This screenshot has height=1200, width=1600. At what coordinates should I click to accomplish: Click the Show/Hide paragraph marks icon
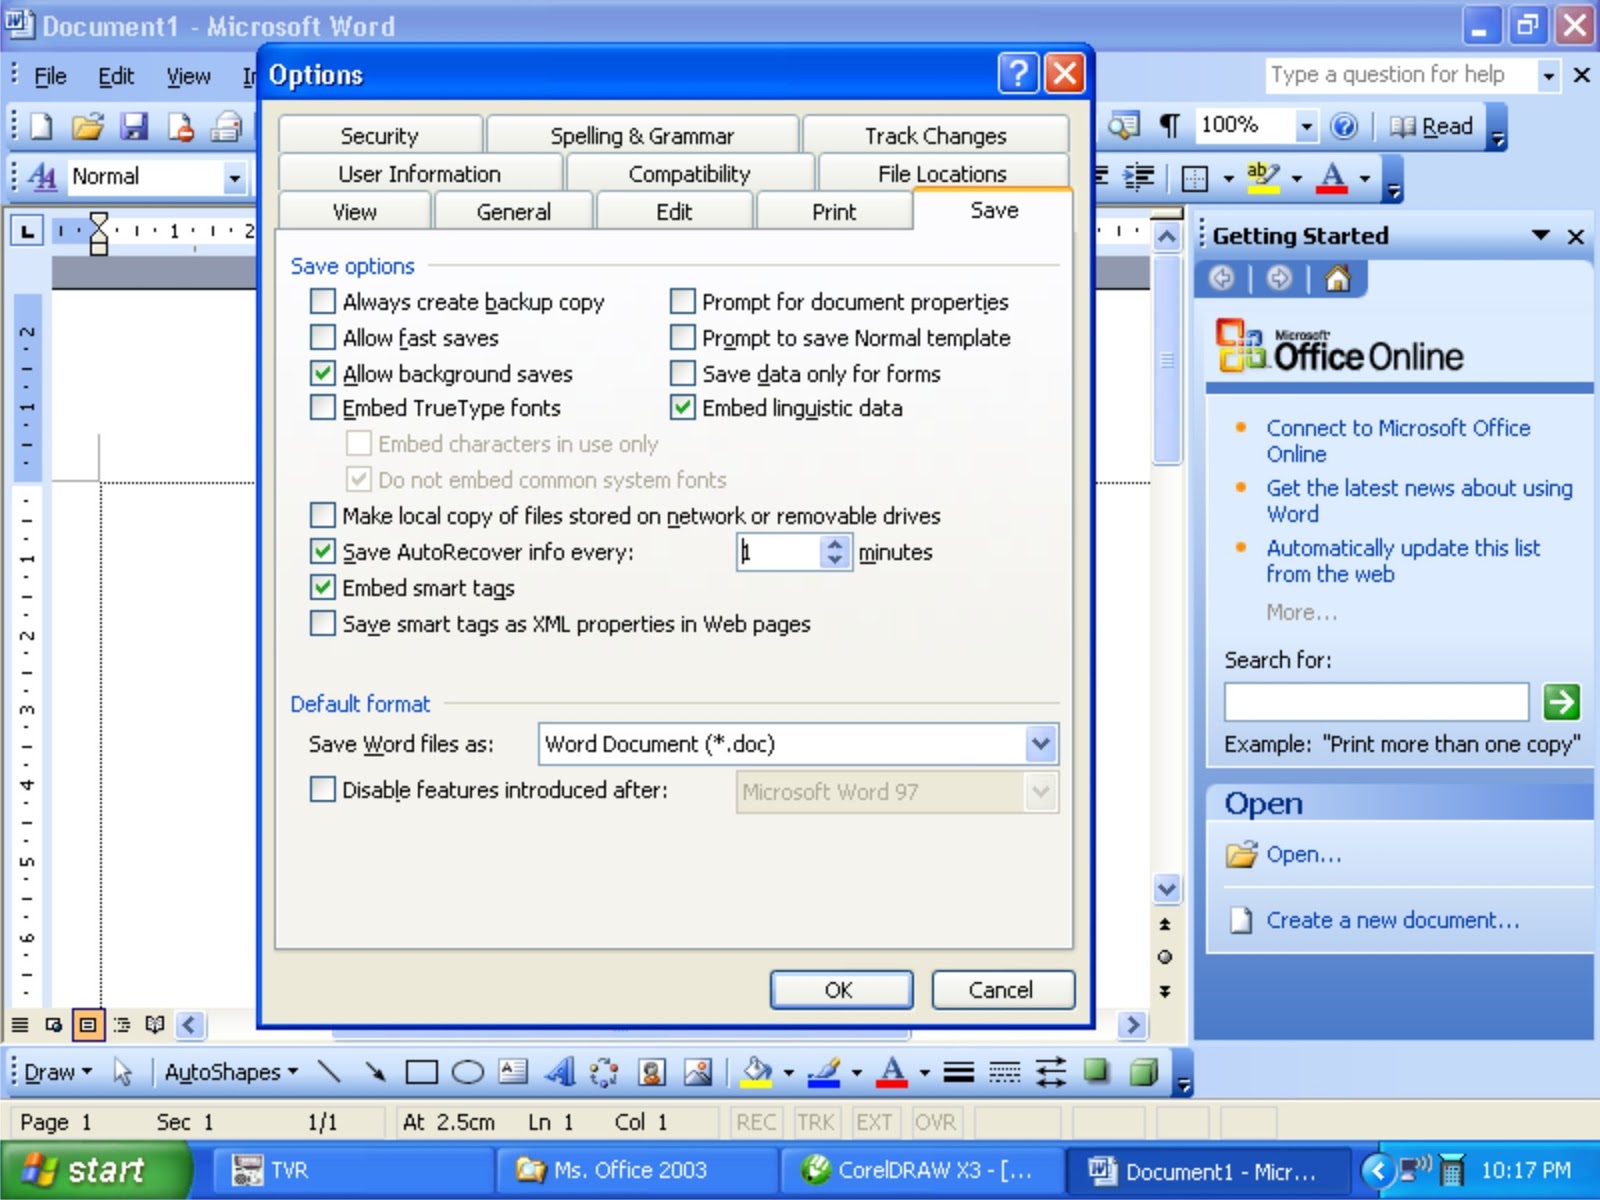[1169, 125]
